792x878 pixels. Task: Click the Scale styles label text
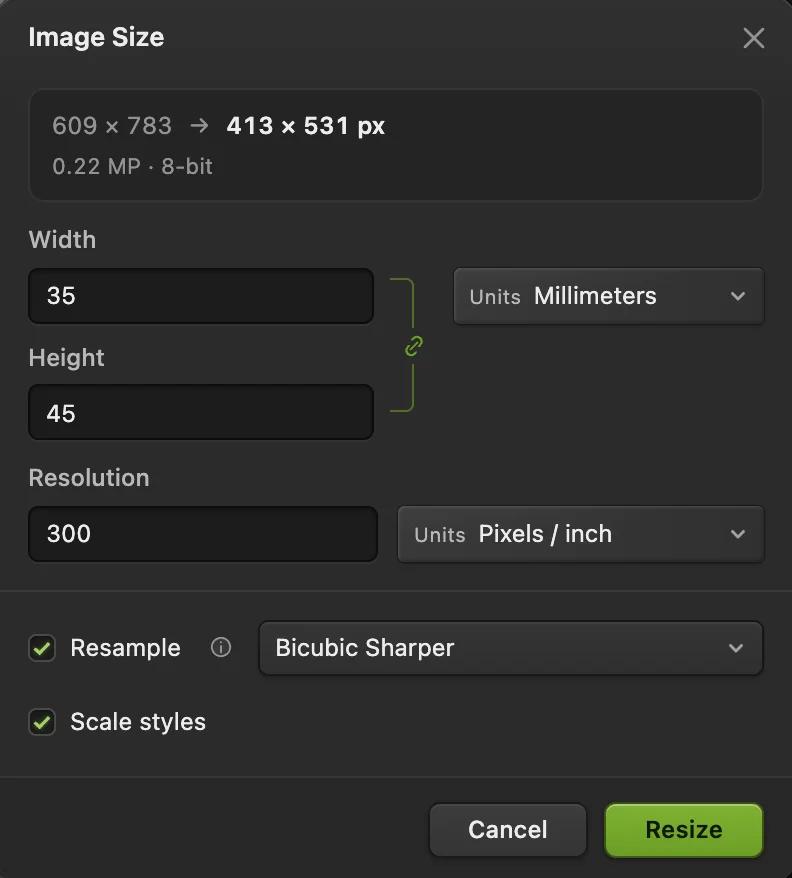138,722
